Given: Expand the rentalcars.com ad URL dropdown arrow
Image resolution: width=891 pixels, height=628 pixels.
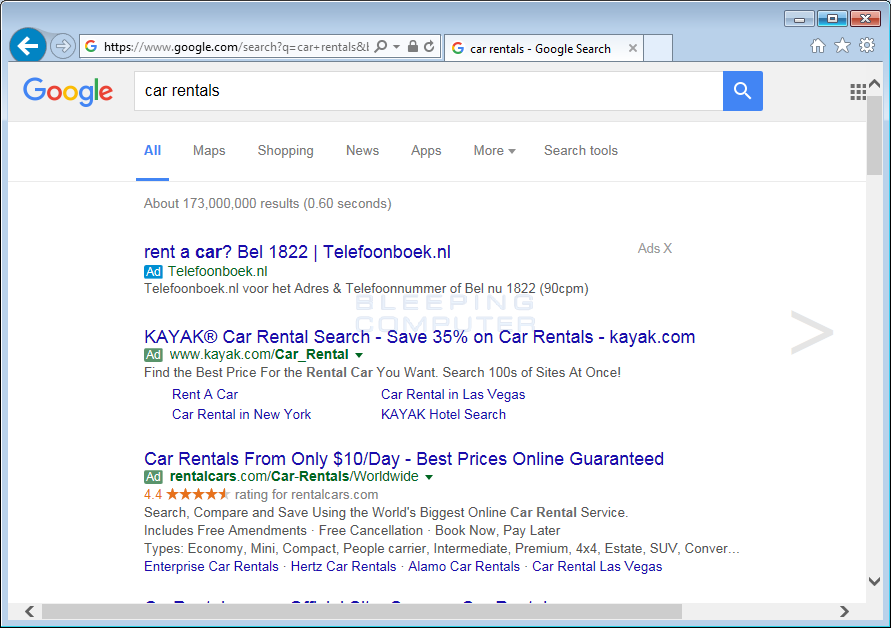Looking at the screenshot, I should 429,477.
